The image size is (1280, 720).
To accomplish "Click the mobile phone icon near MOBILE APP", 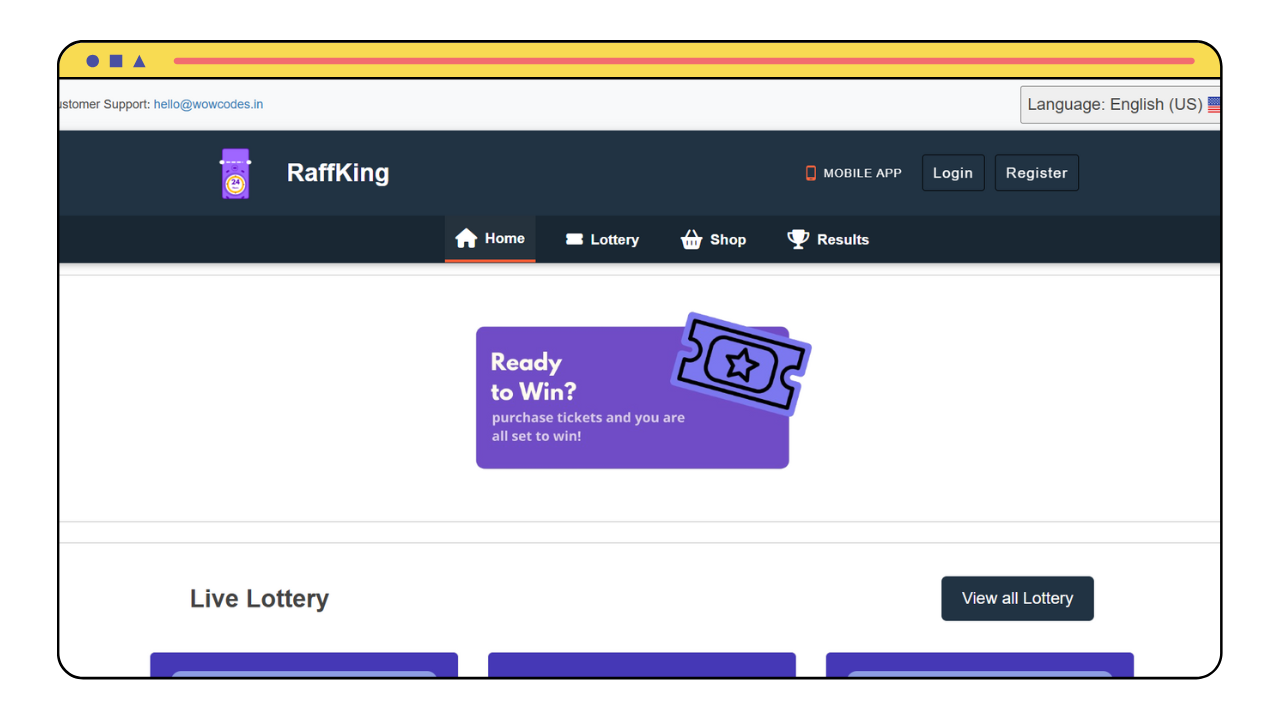I will [x=810, y=172].
